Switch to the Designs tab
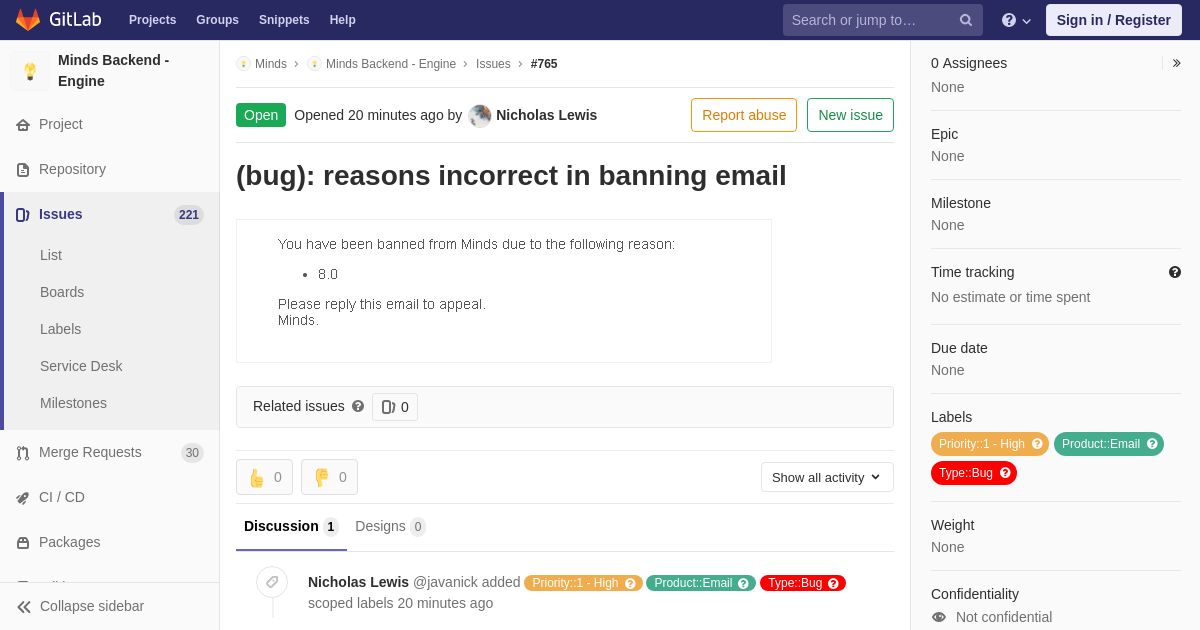1200x630 pixels. (x=390, y=526)
